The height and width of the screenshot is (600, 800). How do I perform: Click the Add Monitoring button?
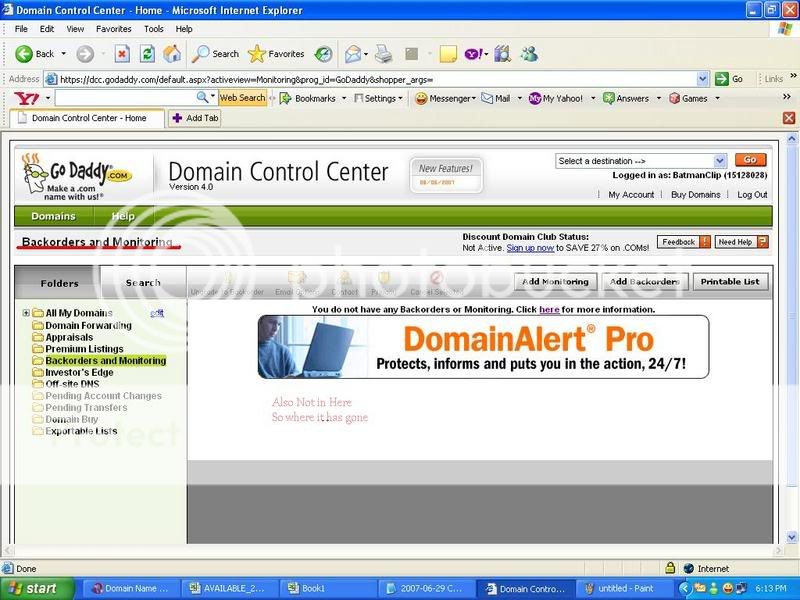[x=555, y=282]
